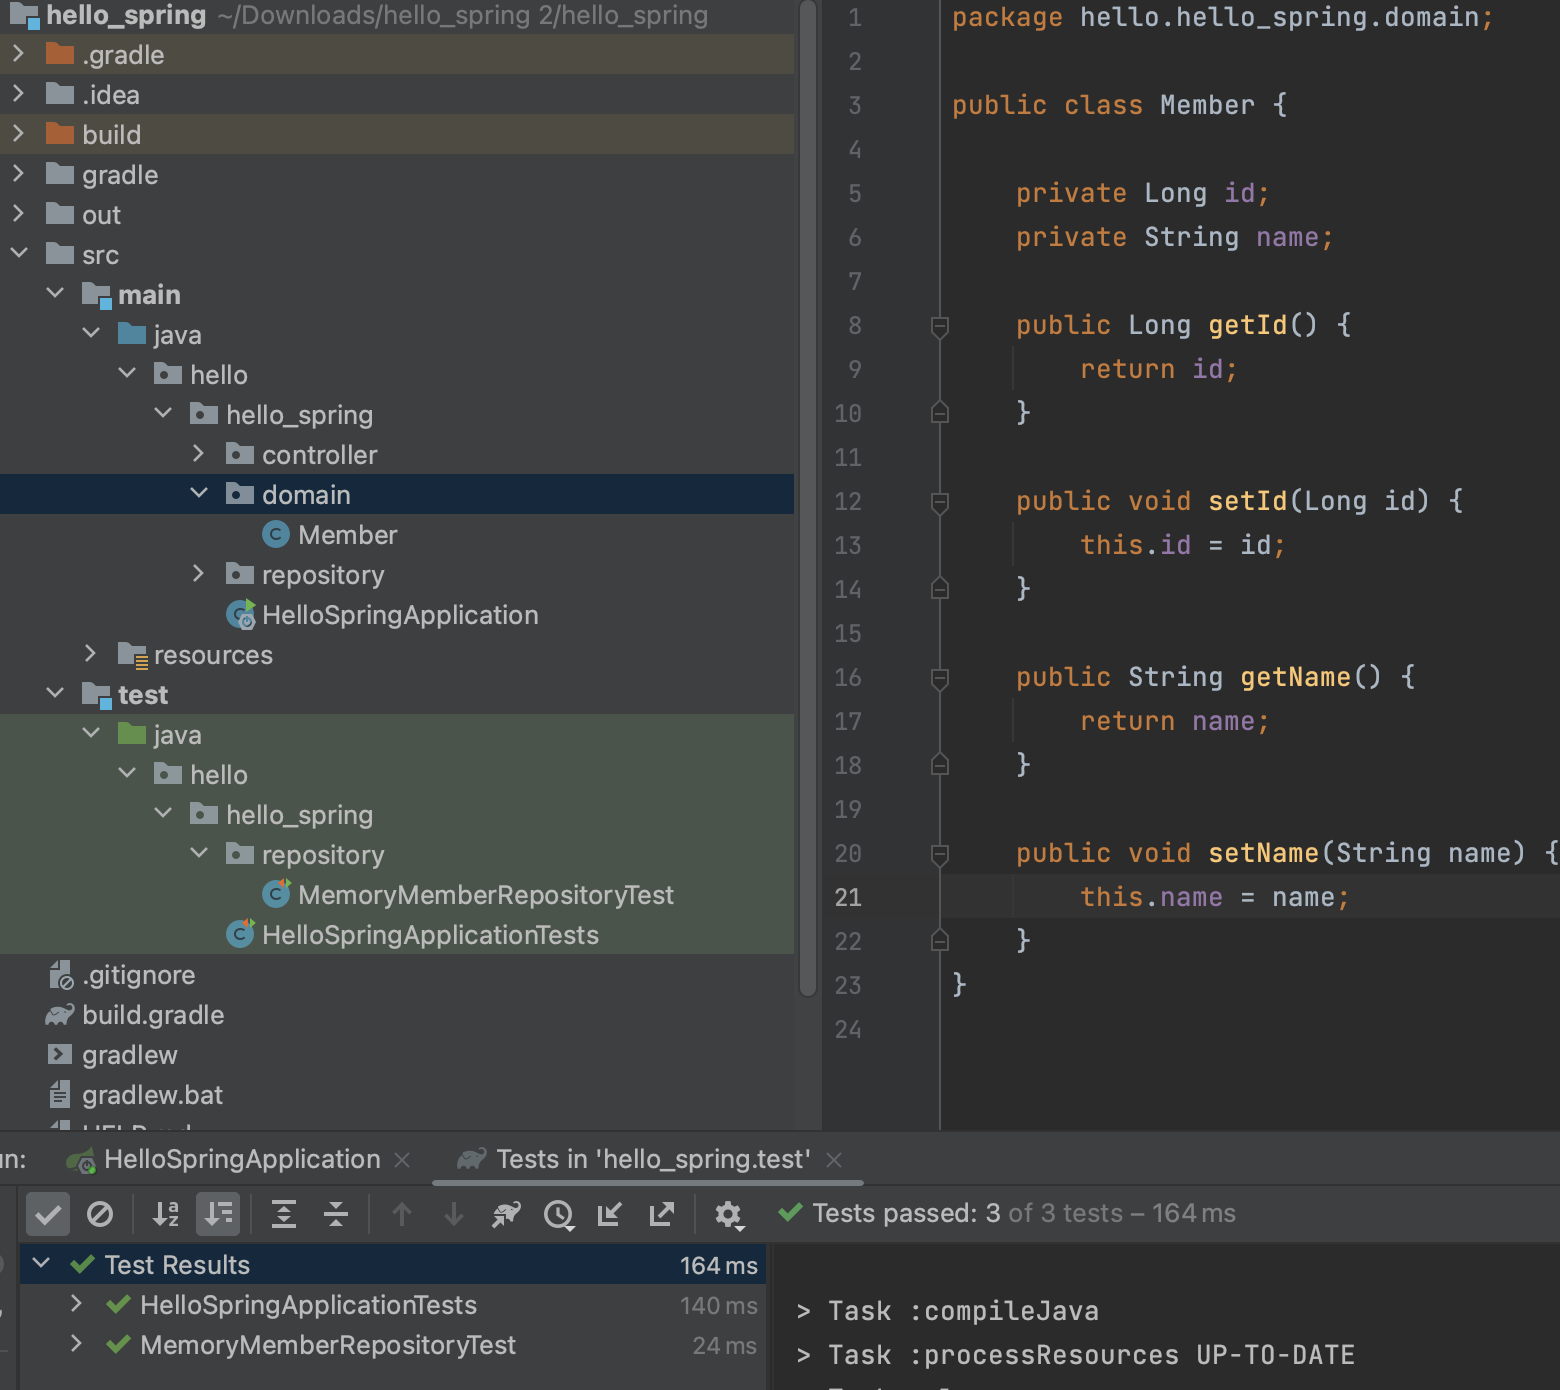The image size is (1560, 1390).
Task: Expand the controller package
Action: 198,454
